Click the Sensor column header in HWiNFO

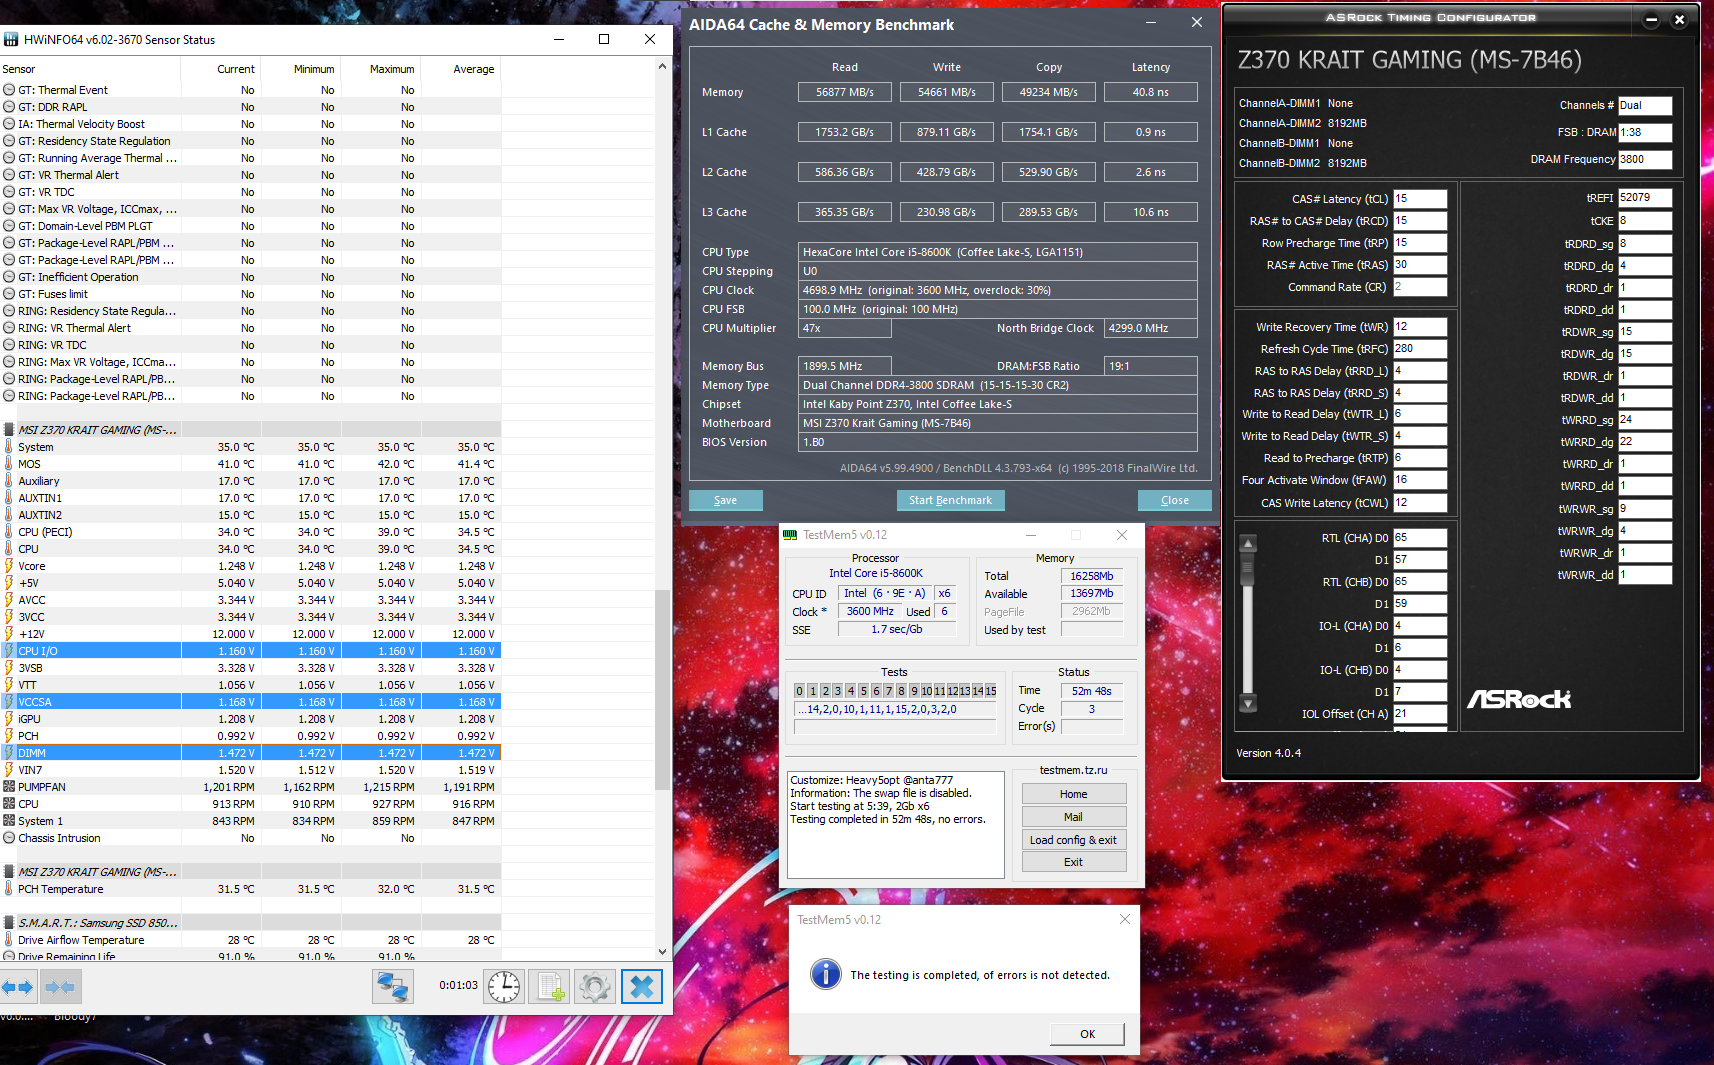90,69
